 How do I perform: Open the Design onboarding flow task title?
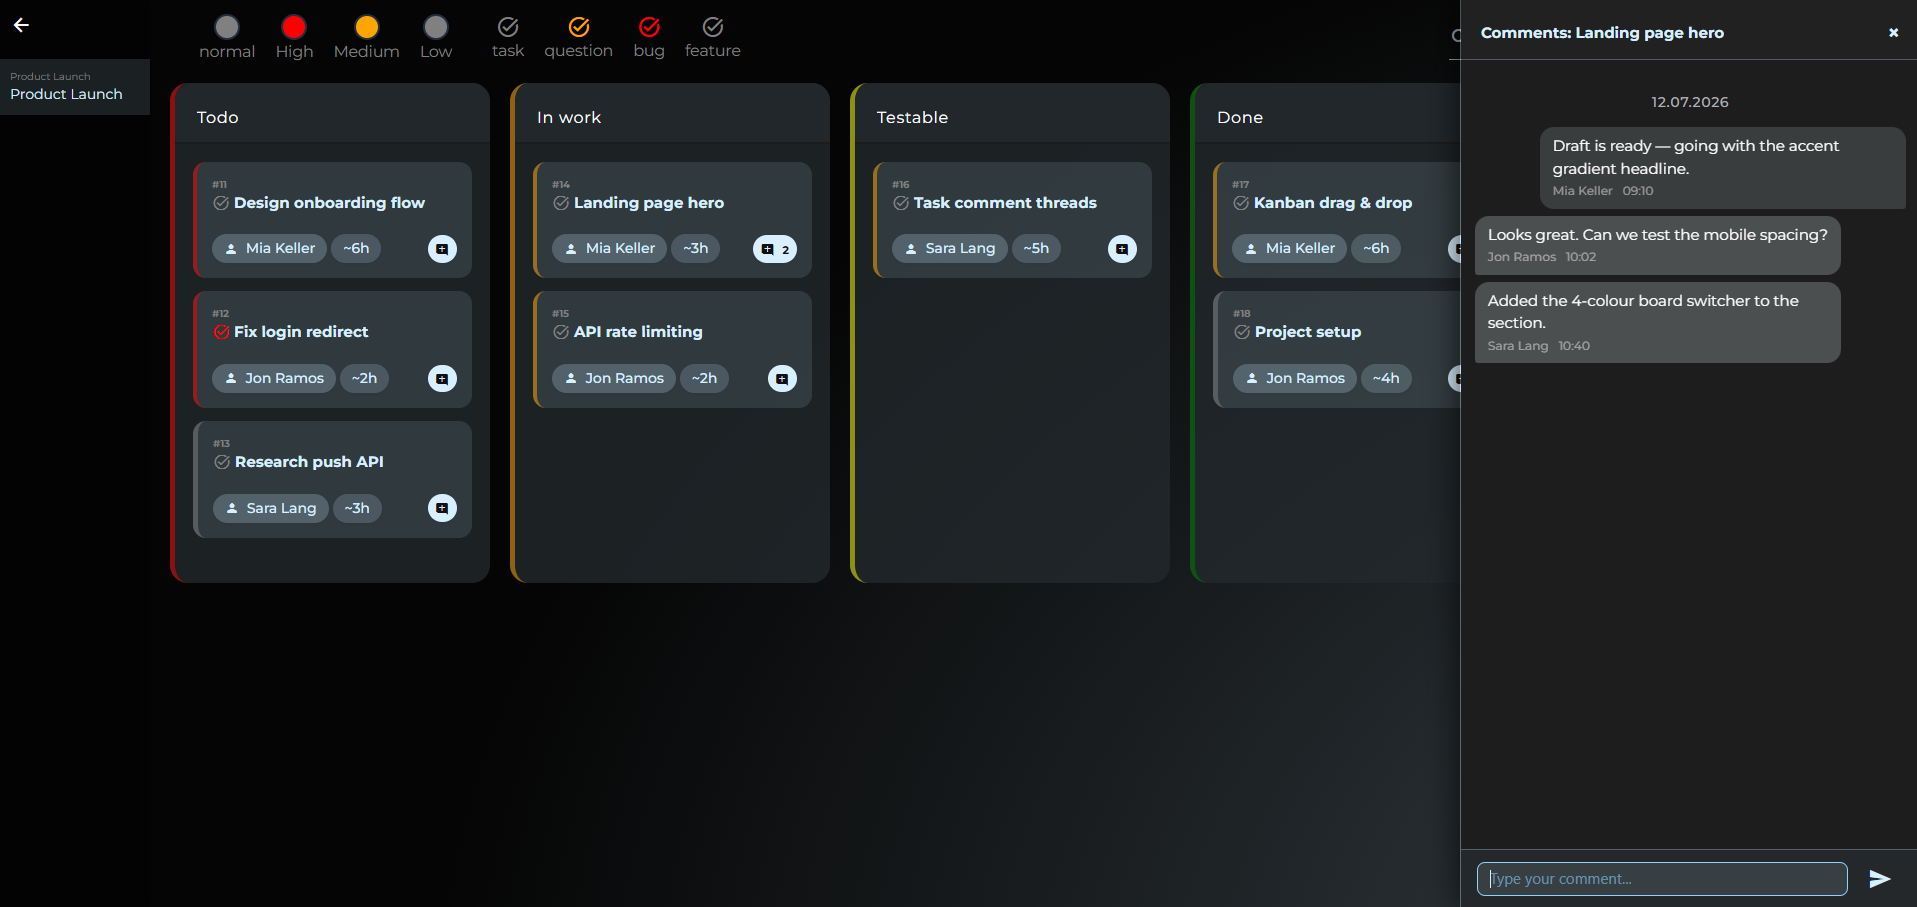click(x=329, y=203)
